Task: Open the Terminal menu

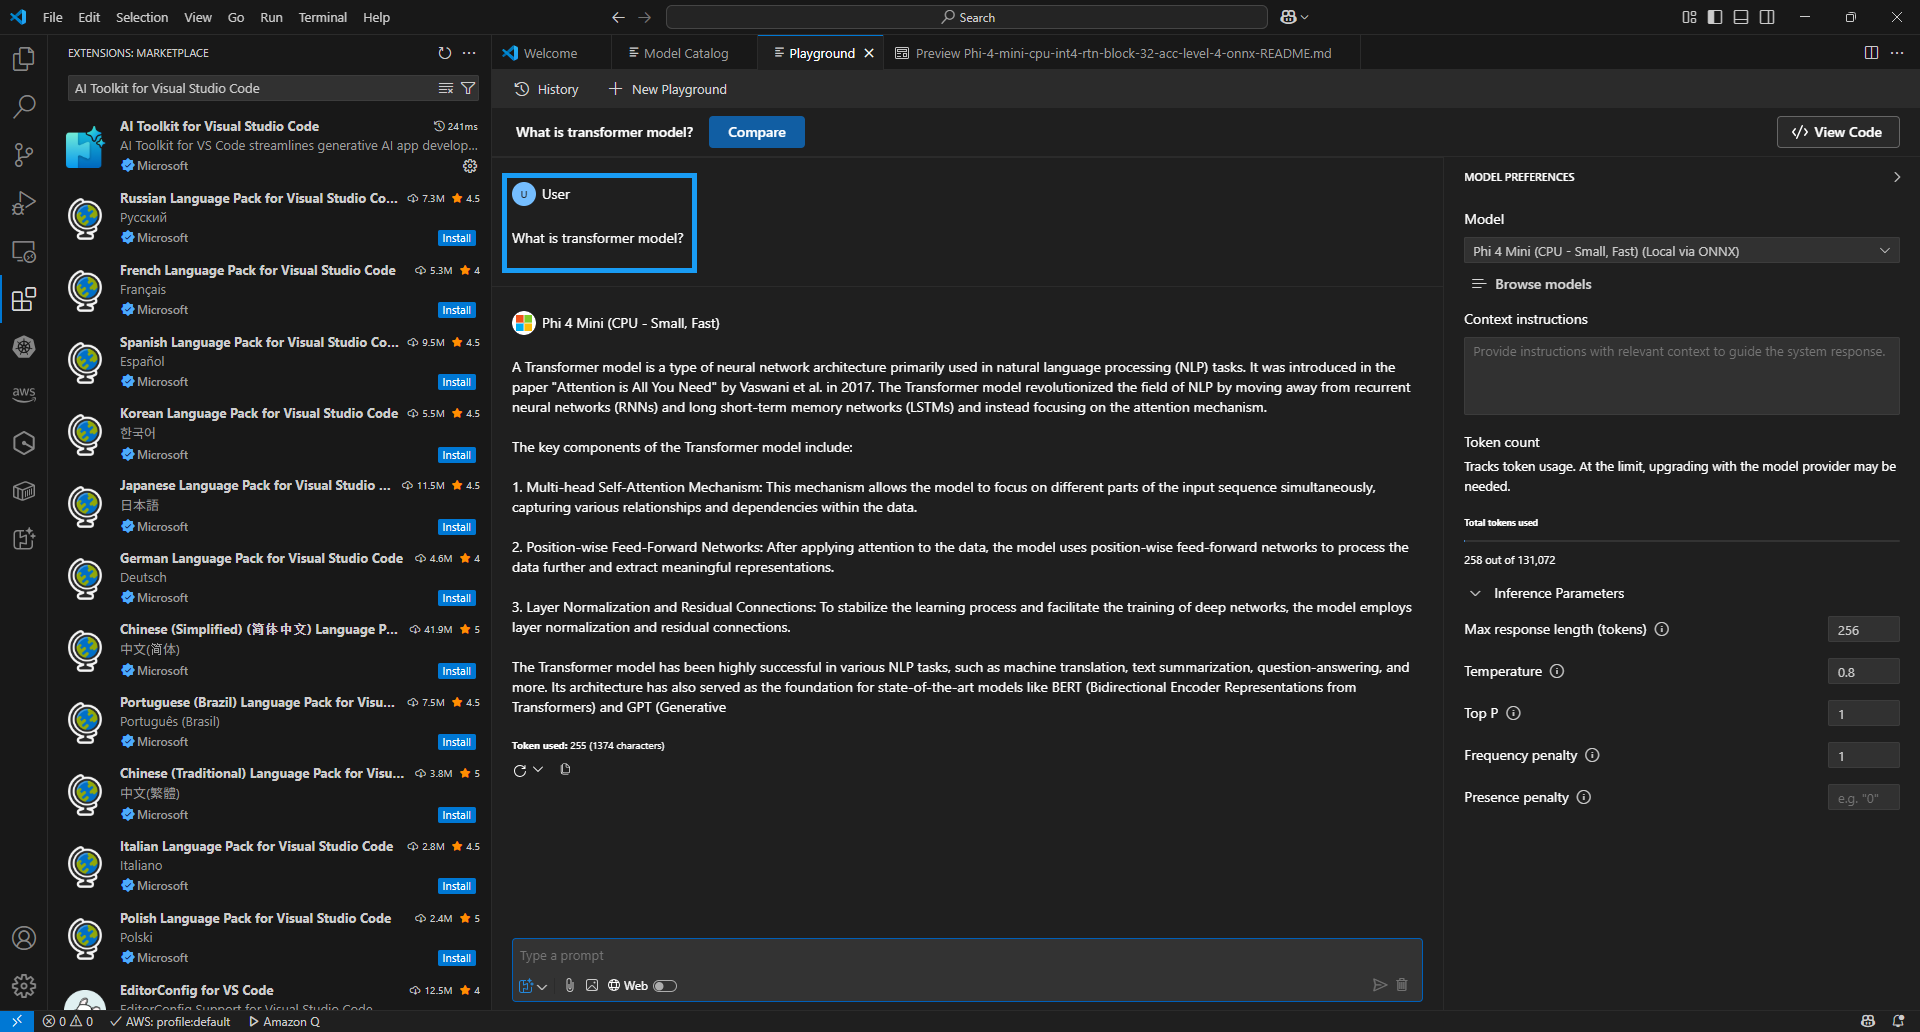Action: (x=322, y=17)
